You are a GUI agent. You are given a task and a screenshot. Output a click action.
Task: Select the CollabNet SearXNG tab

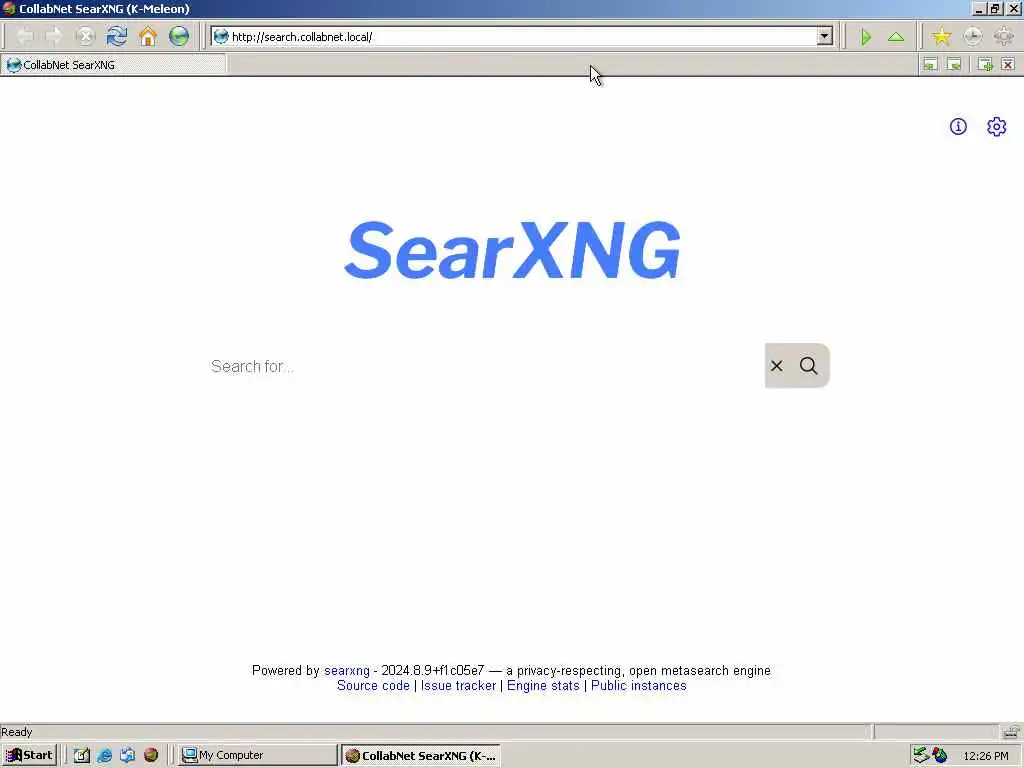(114, 65)
